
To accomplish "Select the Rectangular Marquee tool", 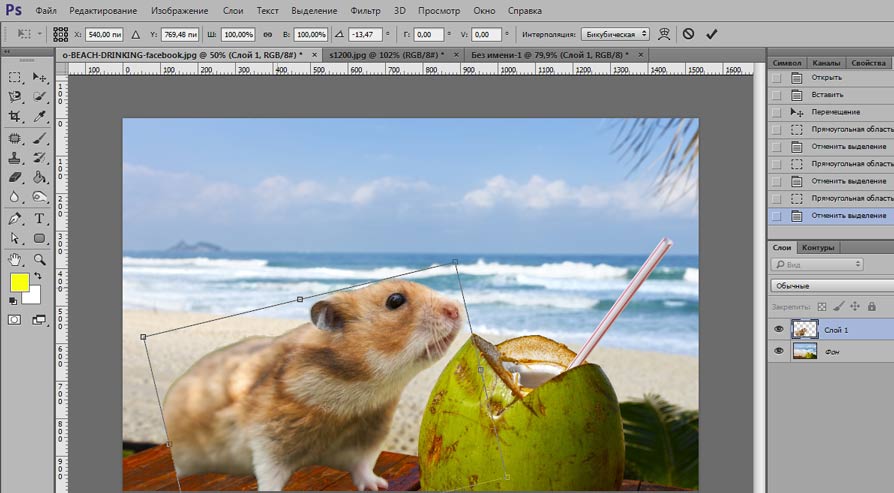I will [15, 77].
